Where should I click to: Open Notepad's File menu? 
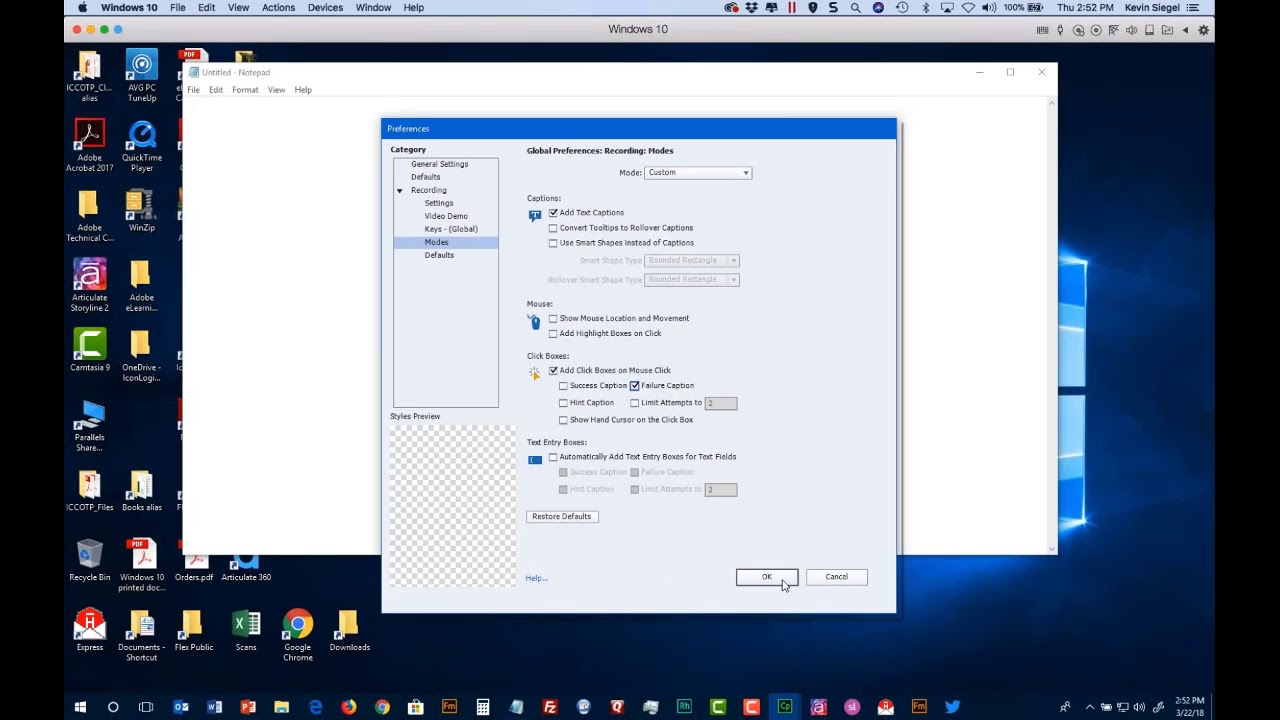(193, 90)
